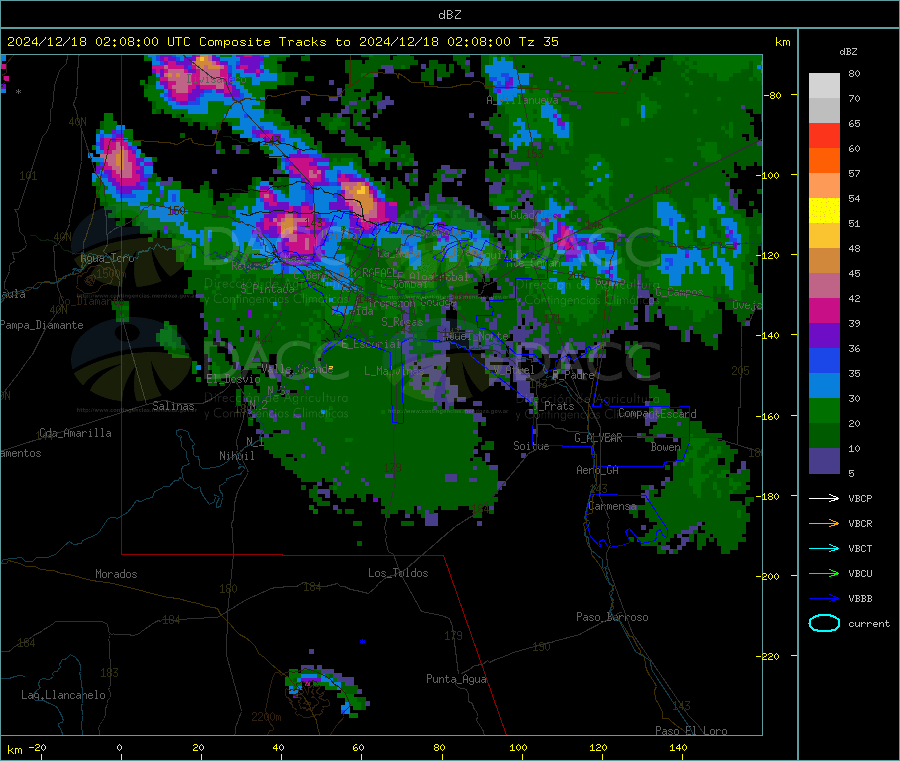Viewport: 900px width, 761px height.
Task: Click the green VBCU arrow in legend
Action: (824, 573)
